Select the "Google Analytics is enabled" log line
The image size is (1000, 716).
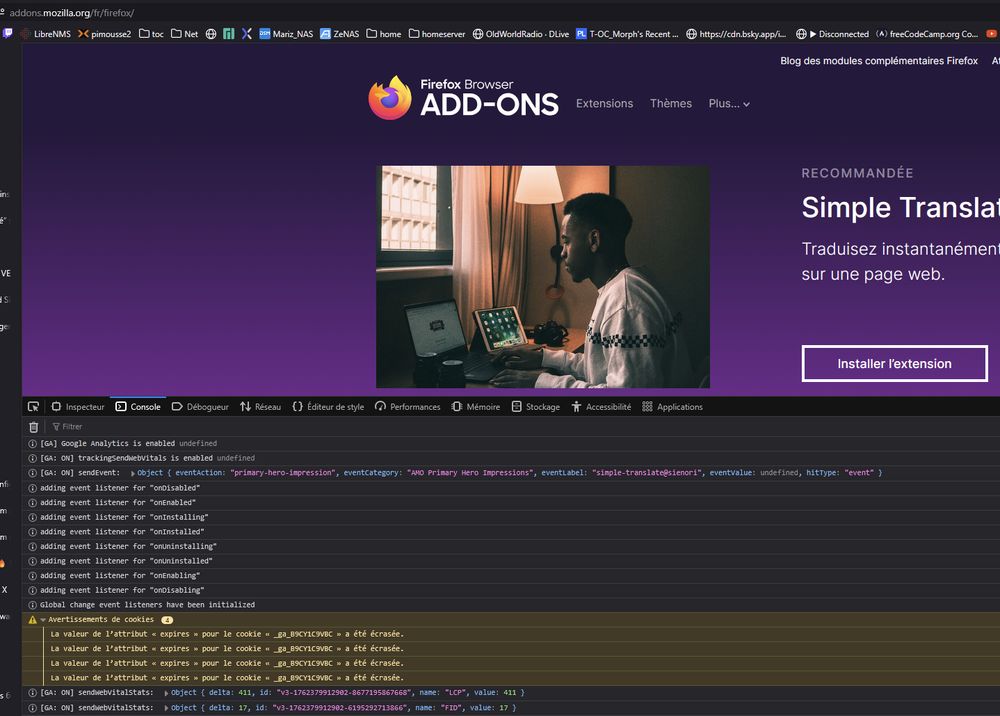pos(511,443)
